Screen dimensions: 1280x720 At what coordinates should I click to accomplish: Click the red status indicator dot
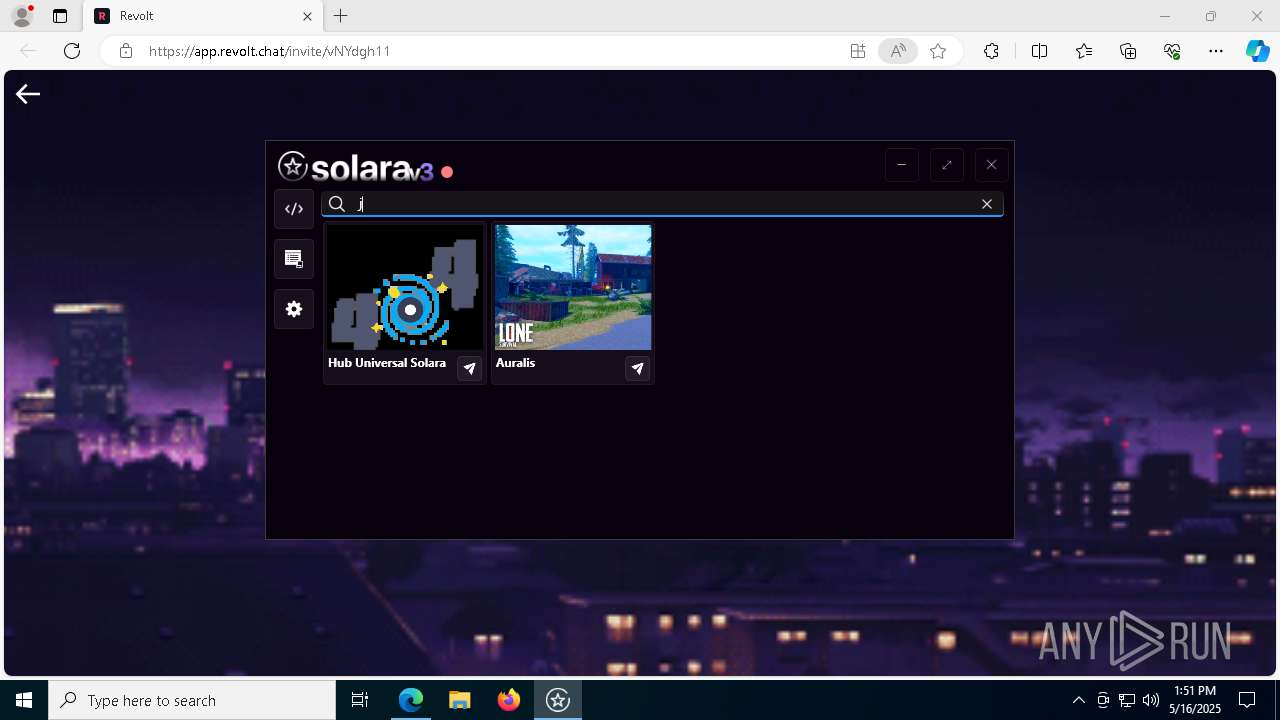tap(447, 172)
